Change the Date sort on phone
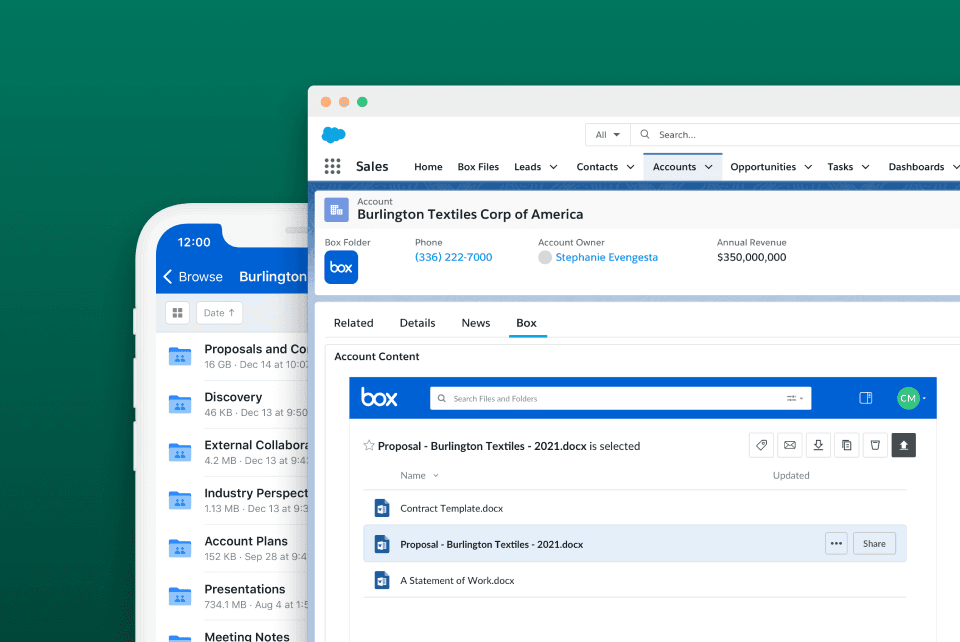The image size is (960, 642). point(220,313)
